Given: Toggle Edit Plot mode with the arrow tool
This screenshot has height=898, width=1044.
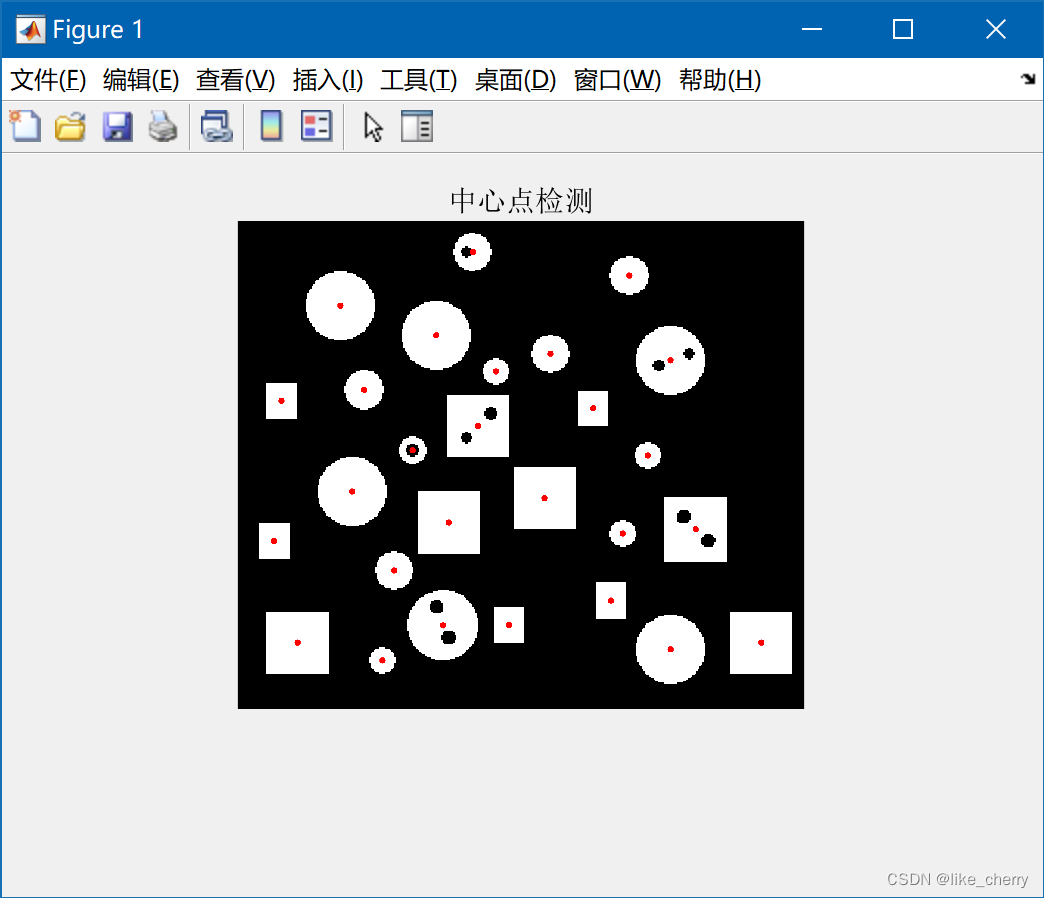Looking at the screenshot, I should pos(371,126).
